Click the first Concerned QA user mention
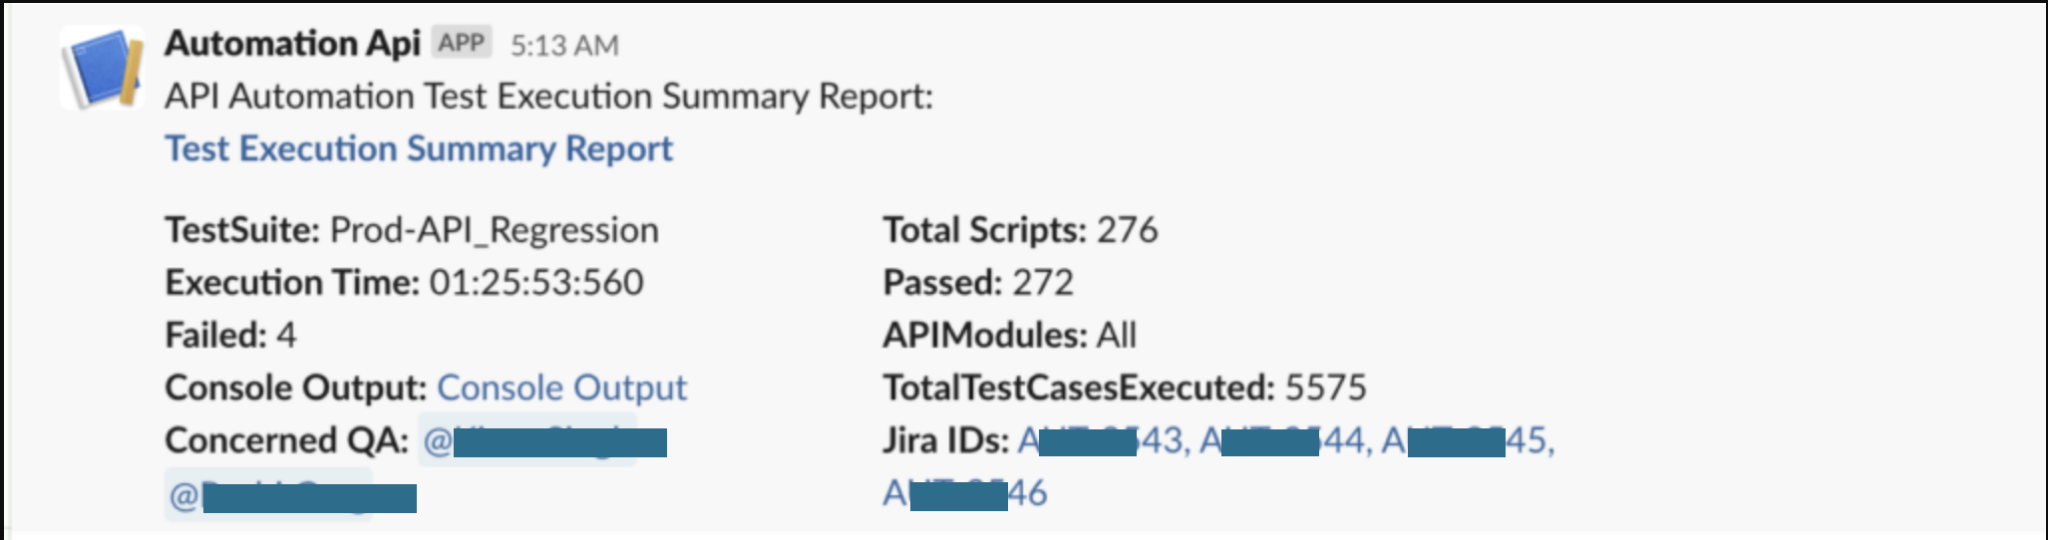 pos(545,441)
